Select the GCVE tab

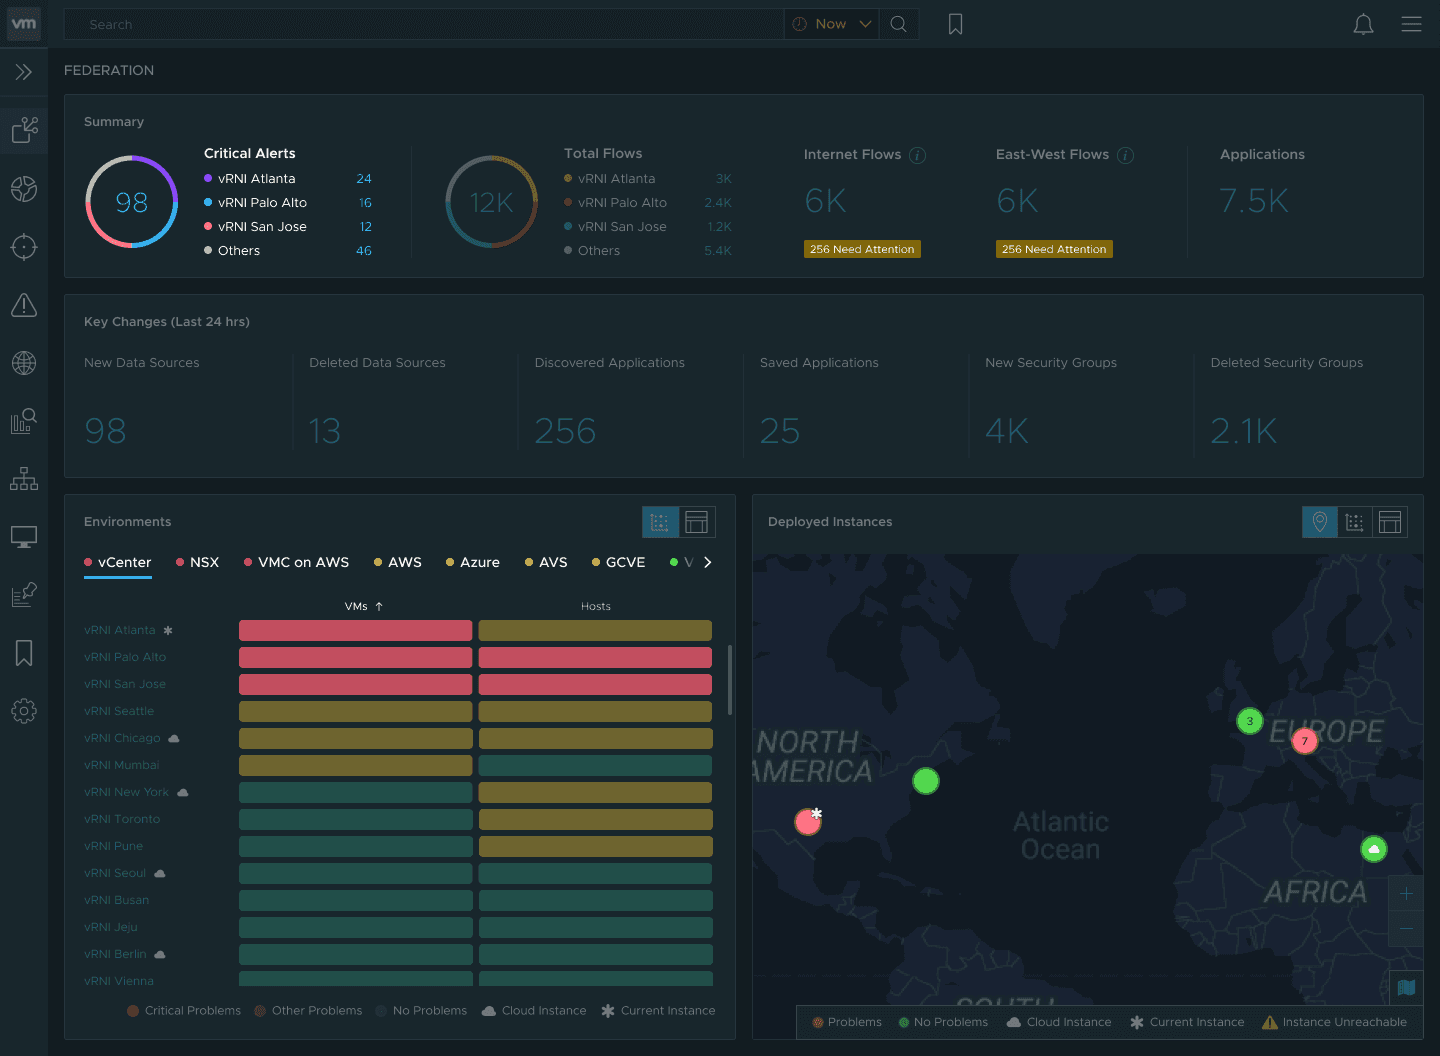click(x=618, y=563)
